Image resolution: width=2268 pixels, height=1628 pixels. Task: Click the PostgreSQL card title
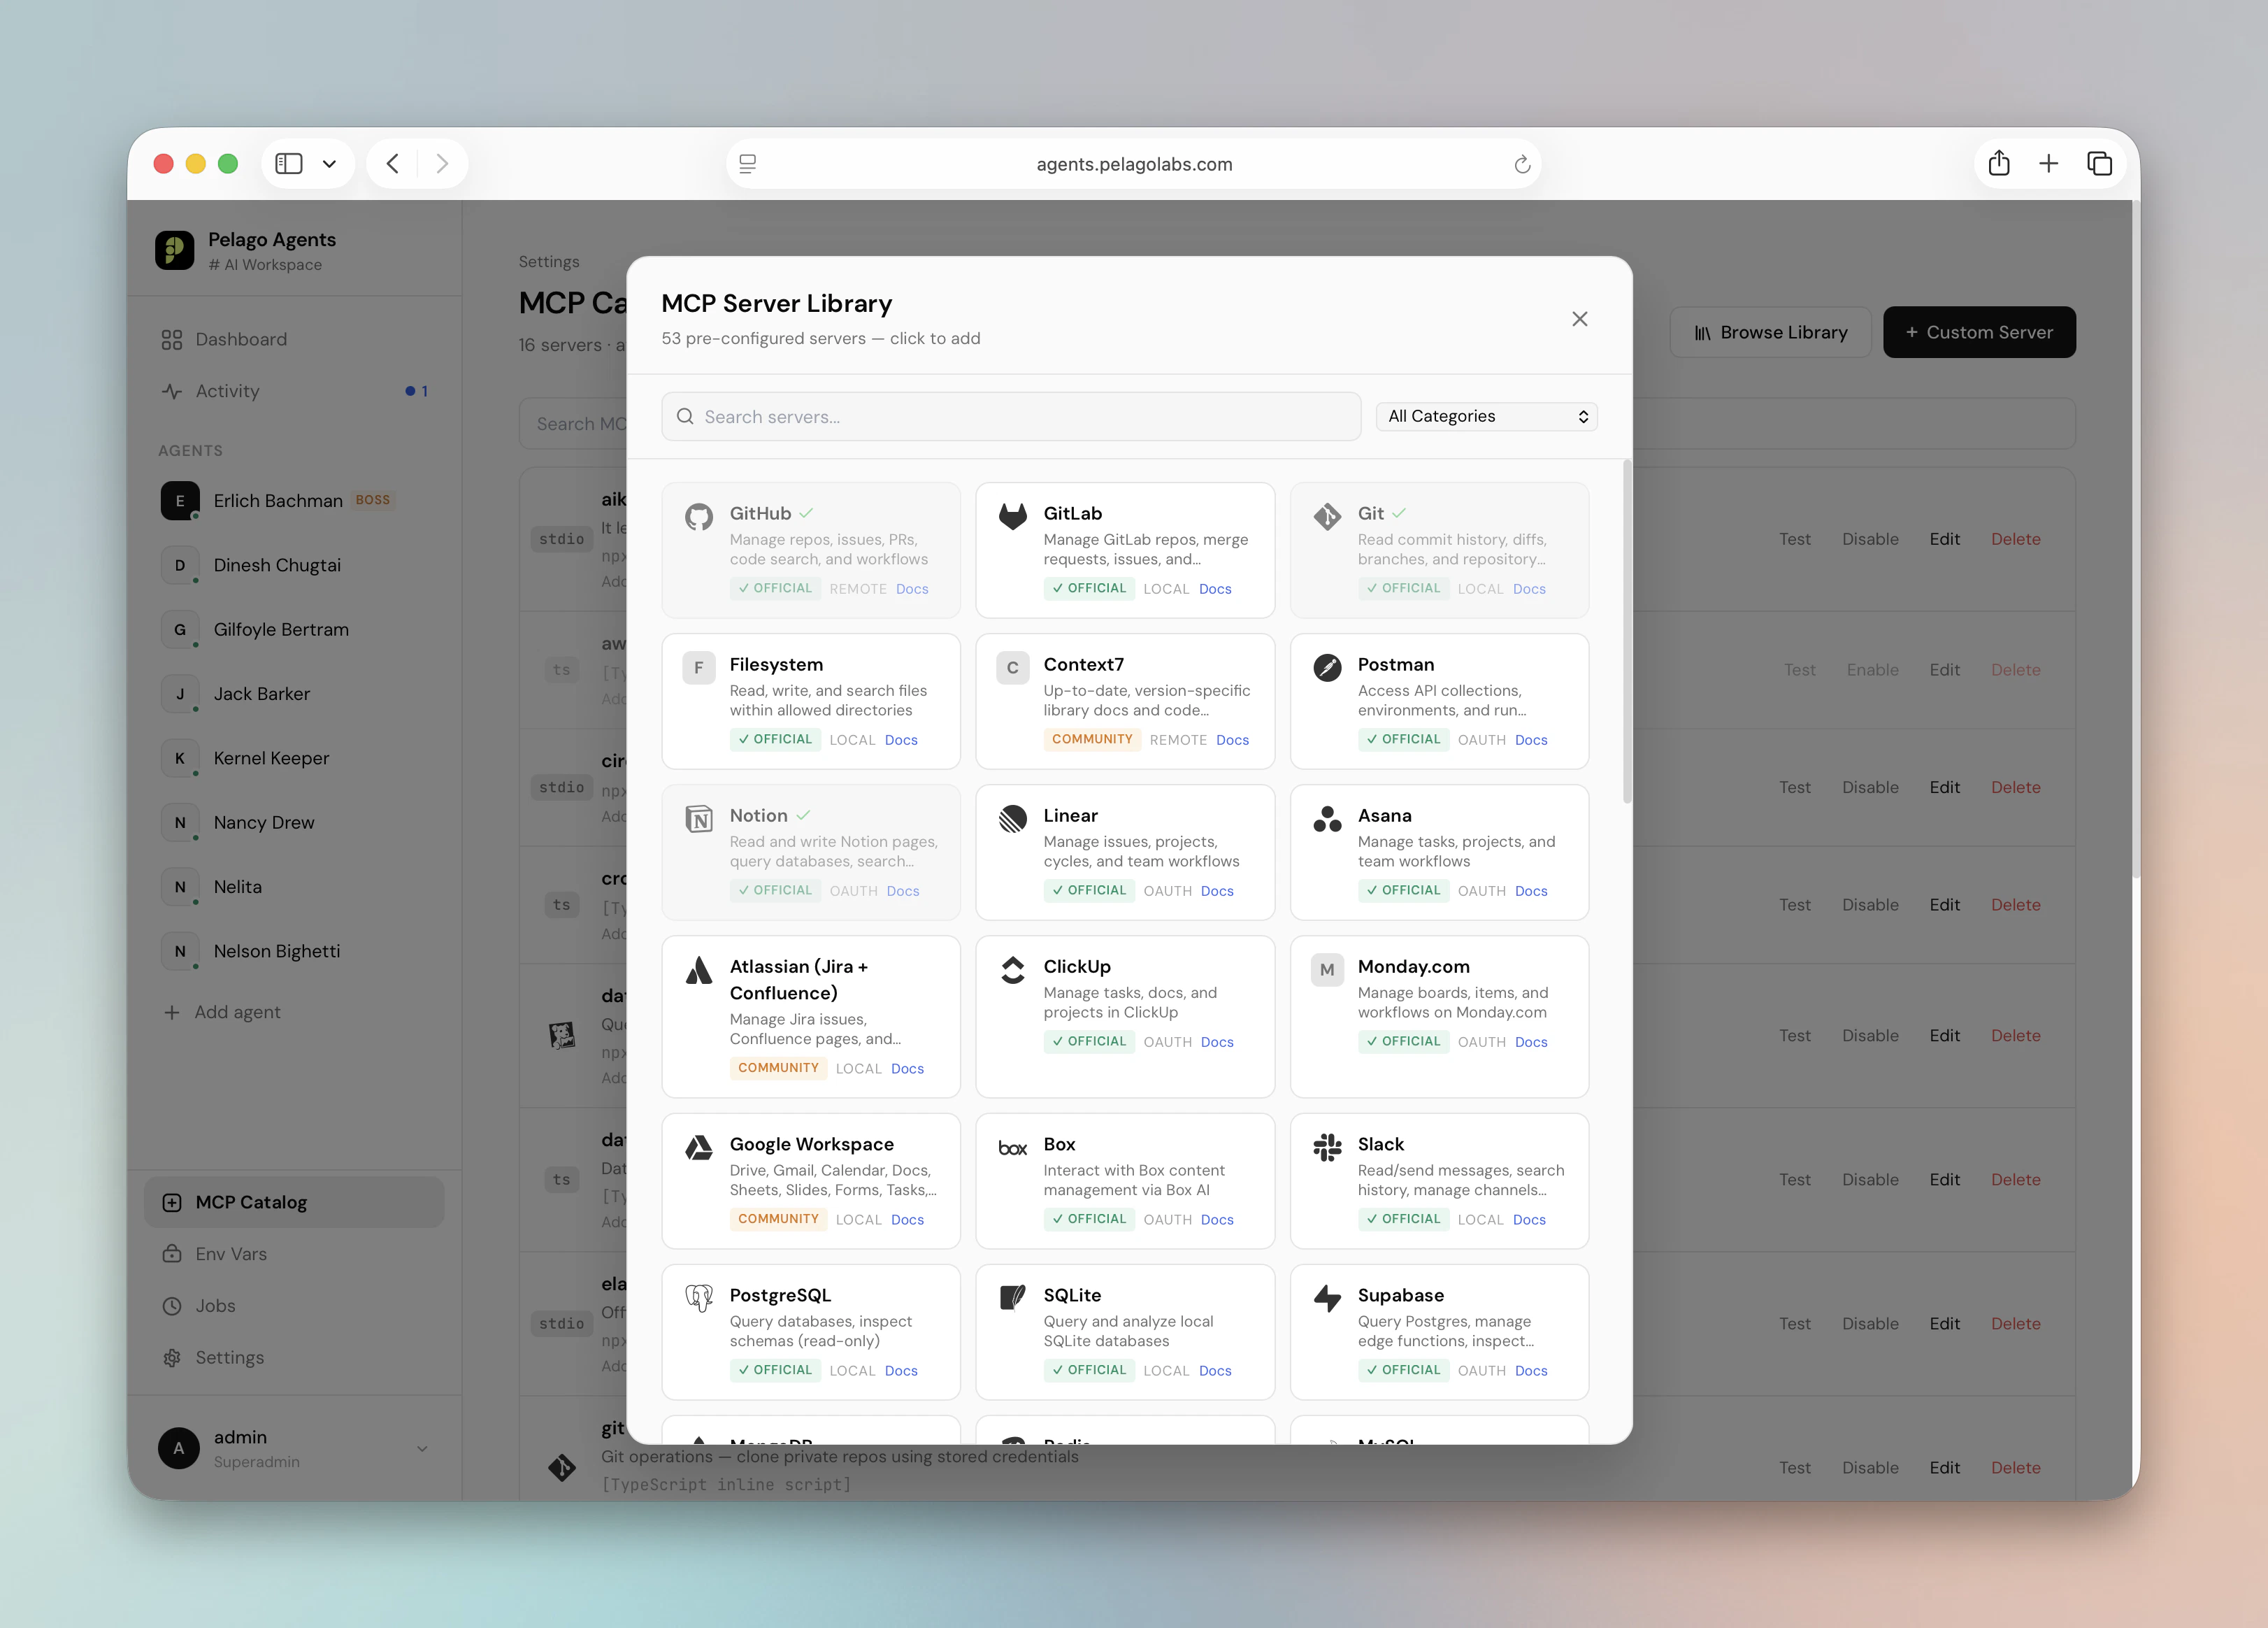tap(780, 1295)
